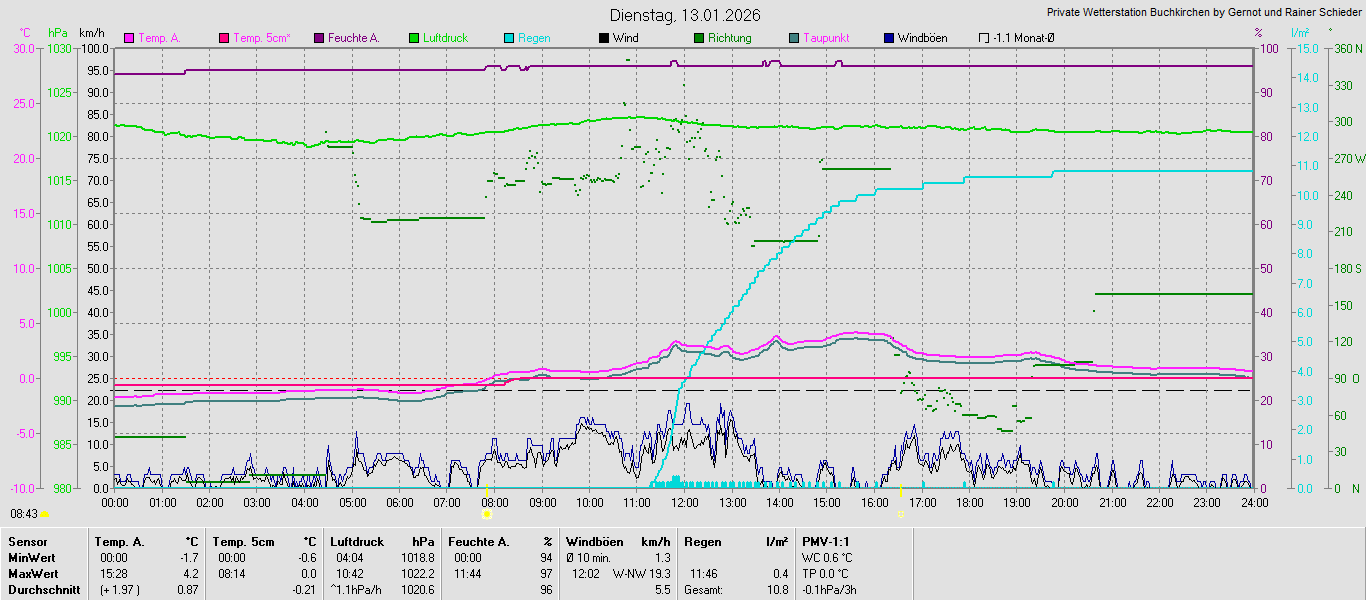Viewport: 1366px width, 600px height.
Task: Click the teal Taupunkt legend square
Action: (794, 38)
